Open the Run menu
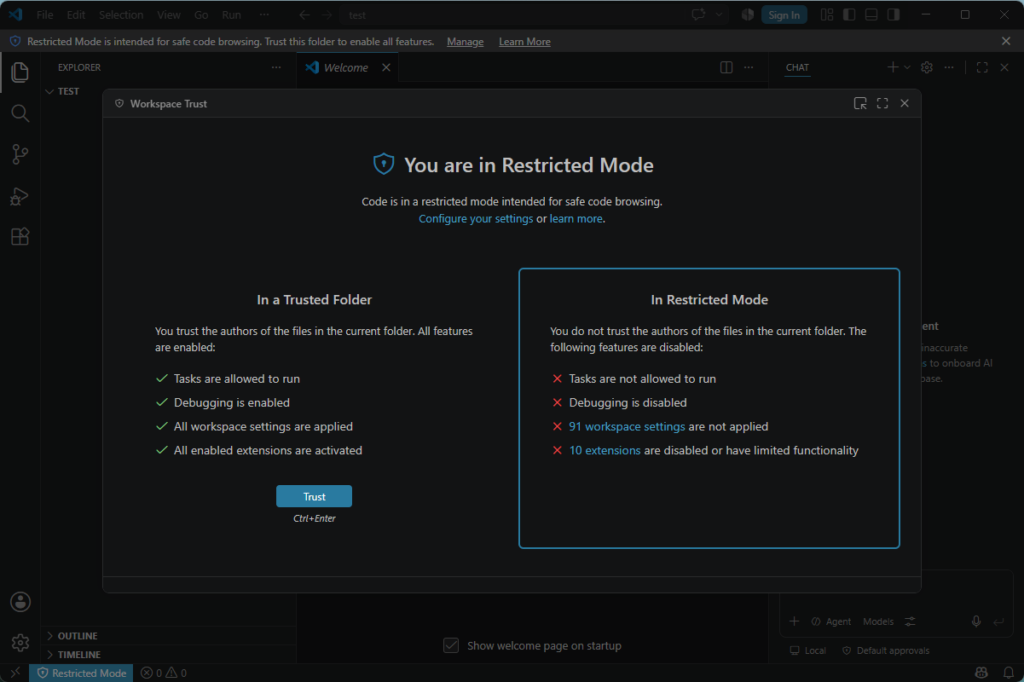The width and height of the screenshot is (1024, 682). (231, 14)
